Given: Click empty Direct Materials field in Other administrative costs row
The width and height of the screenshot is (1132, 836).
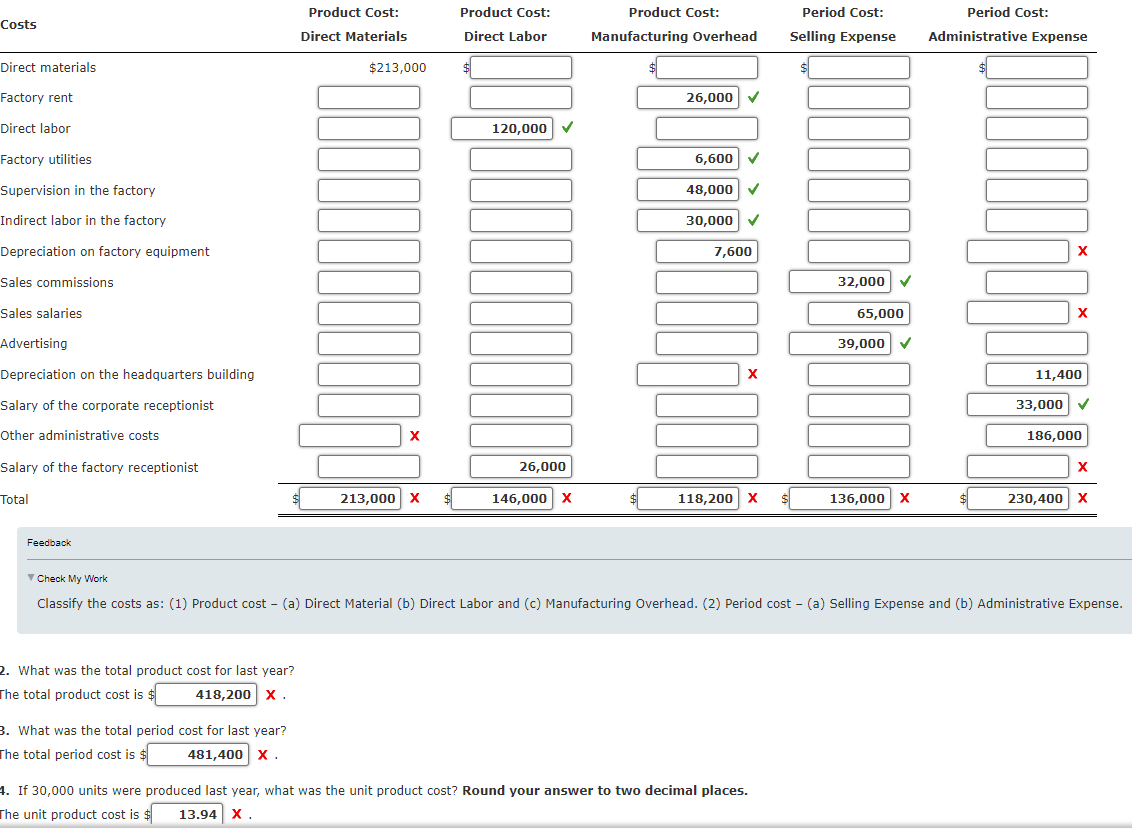Looking at the screenshot, I should pos(350,435).
